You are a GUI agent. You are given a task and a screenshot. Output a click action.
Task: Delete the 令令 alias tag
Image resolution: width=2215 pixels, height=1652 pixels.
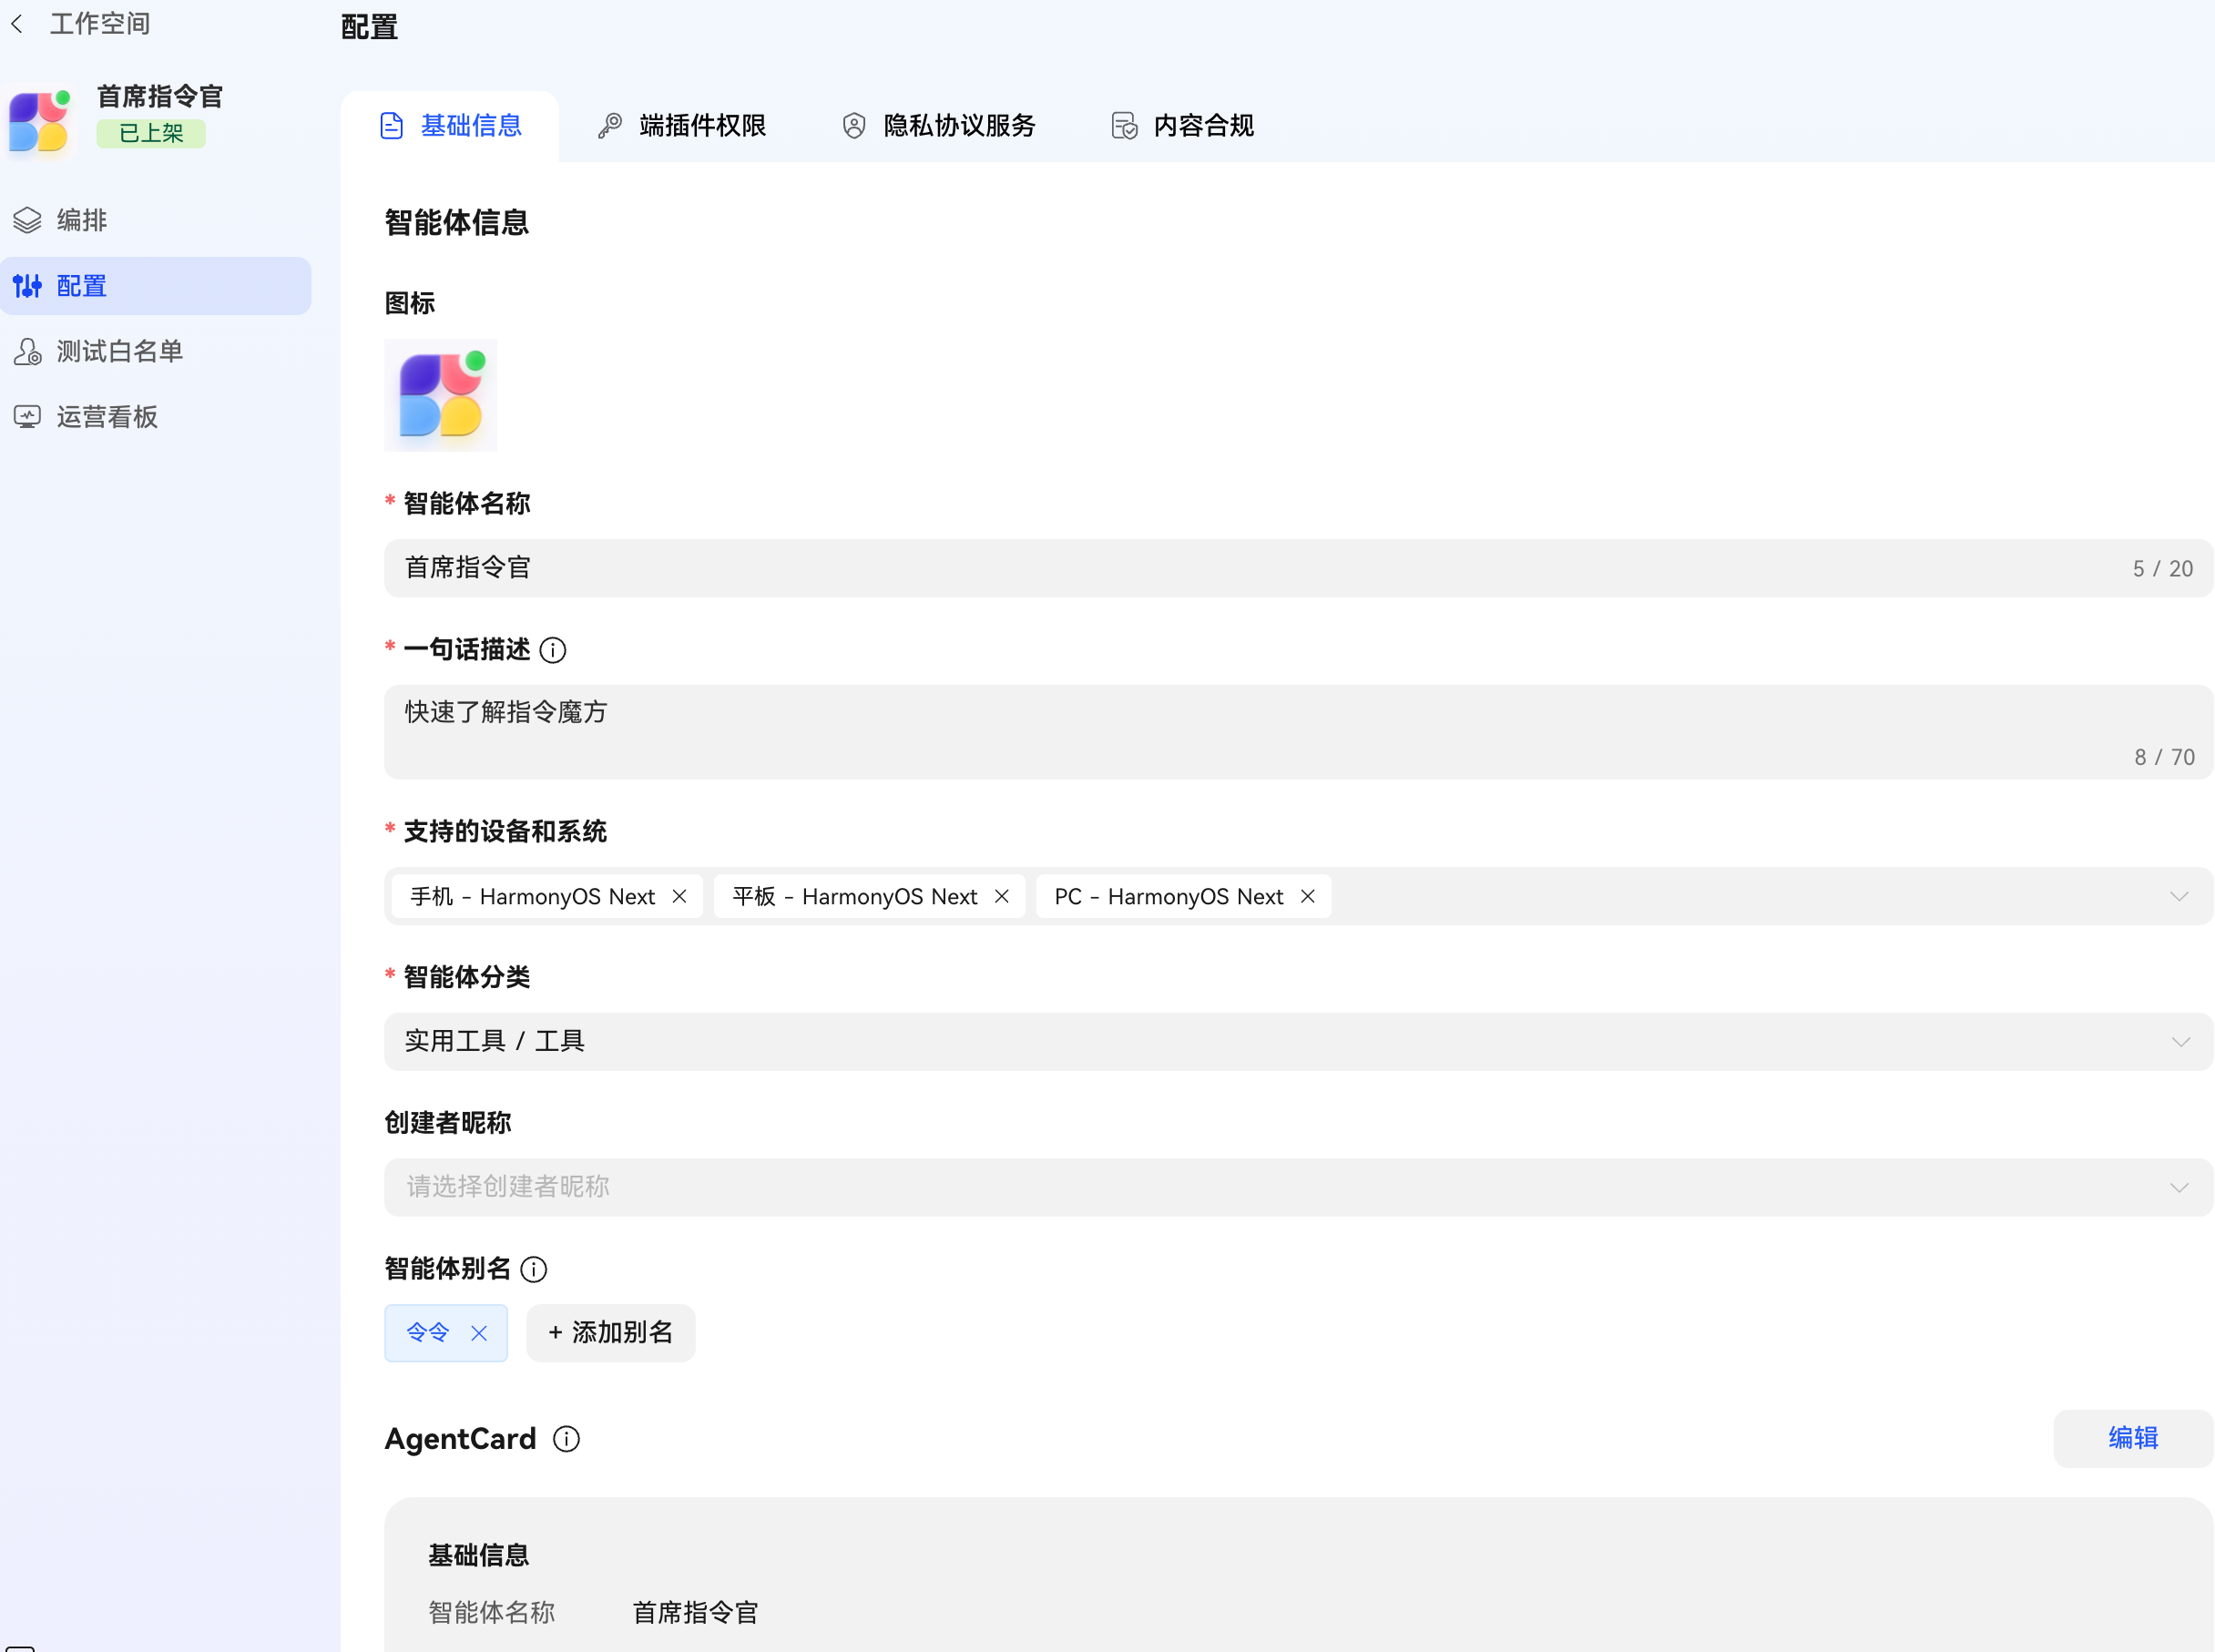479,1334
